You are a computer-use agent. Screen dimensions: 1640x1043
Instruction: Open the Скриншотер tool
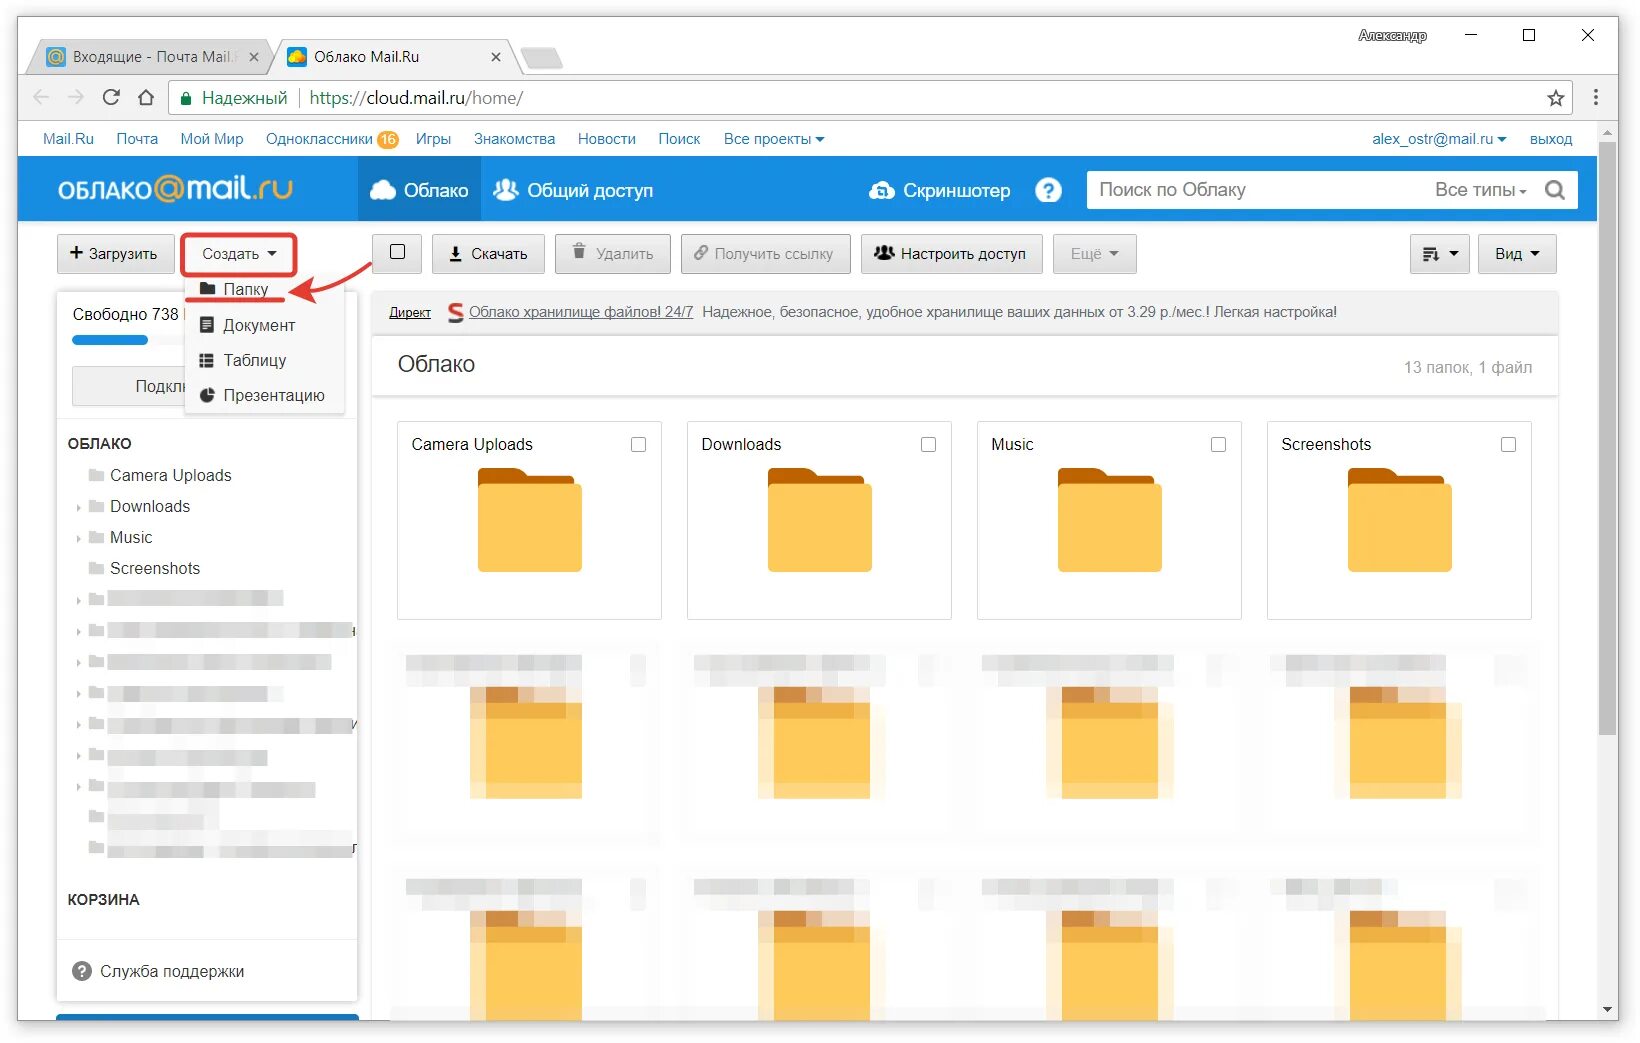940,190
